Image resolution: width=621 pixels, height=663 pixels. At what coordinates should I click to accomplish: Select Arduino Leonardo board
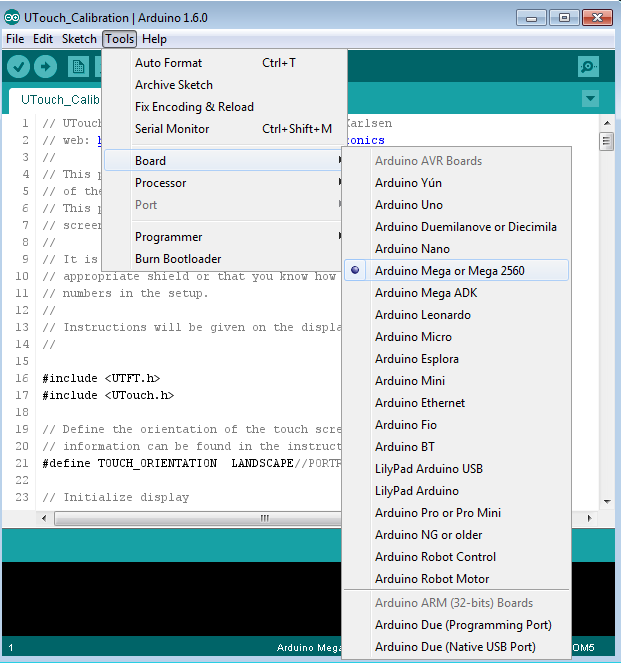457,315
